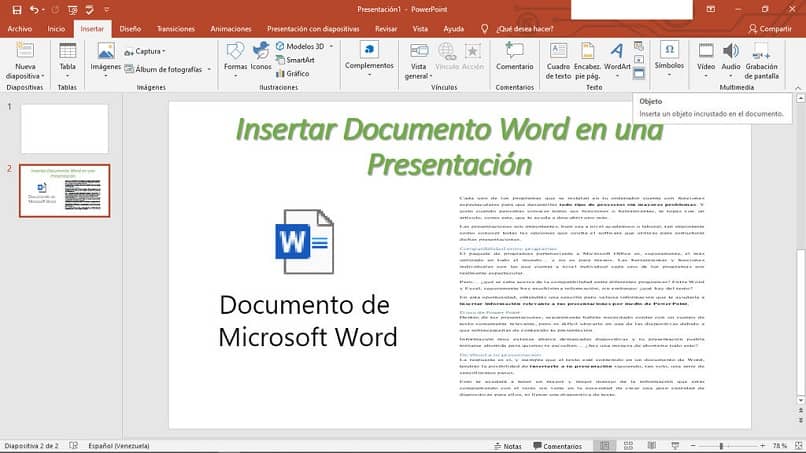
Task: Save the presentation with the Save icon
Action: [17, 9]
